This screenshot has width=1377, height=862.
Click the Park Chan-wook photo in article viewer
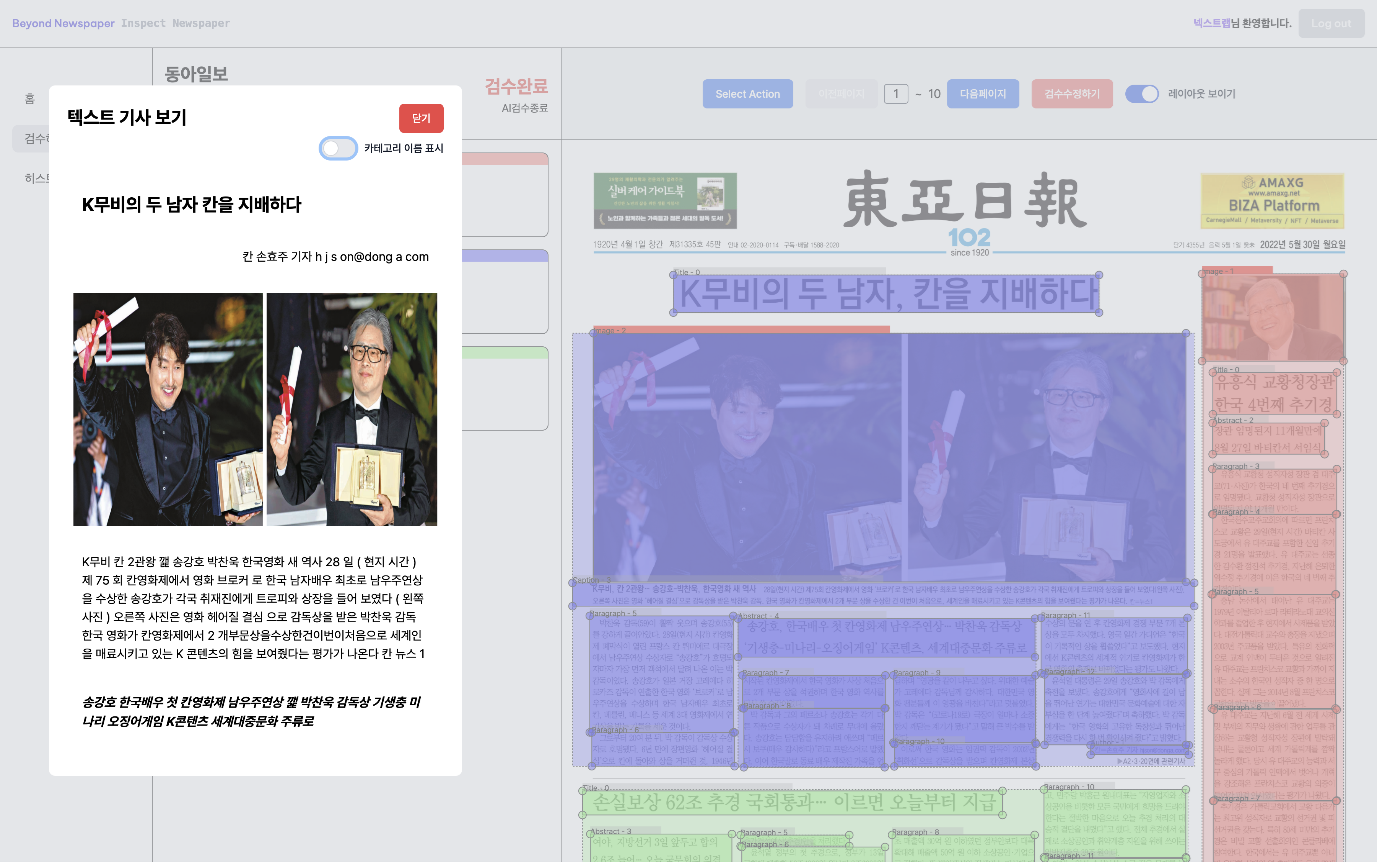click(352, 409)
